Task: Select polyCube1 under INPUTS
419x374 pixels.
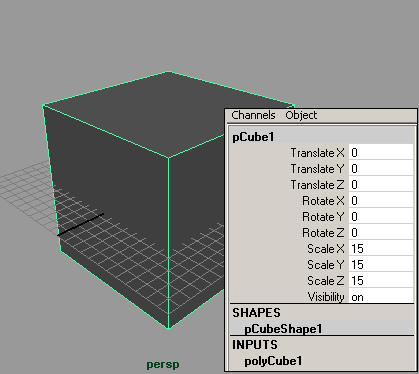Action: [273, 361]
